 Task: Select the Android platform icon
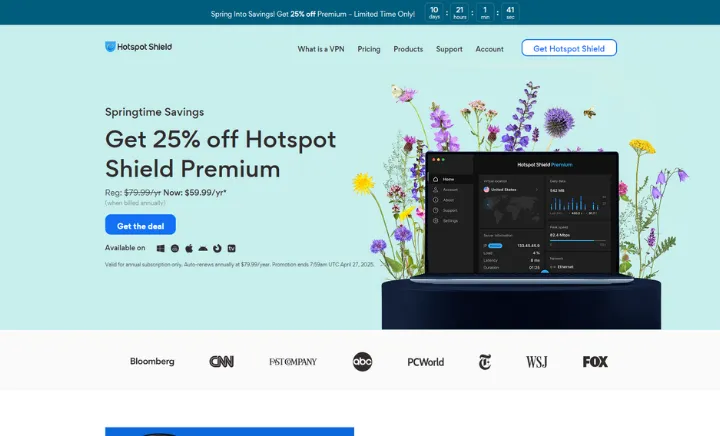point(203,248)
